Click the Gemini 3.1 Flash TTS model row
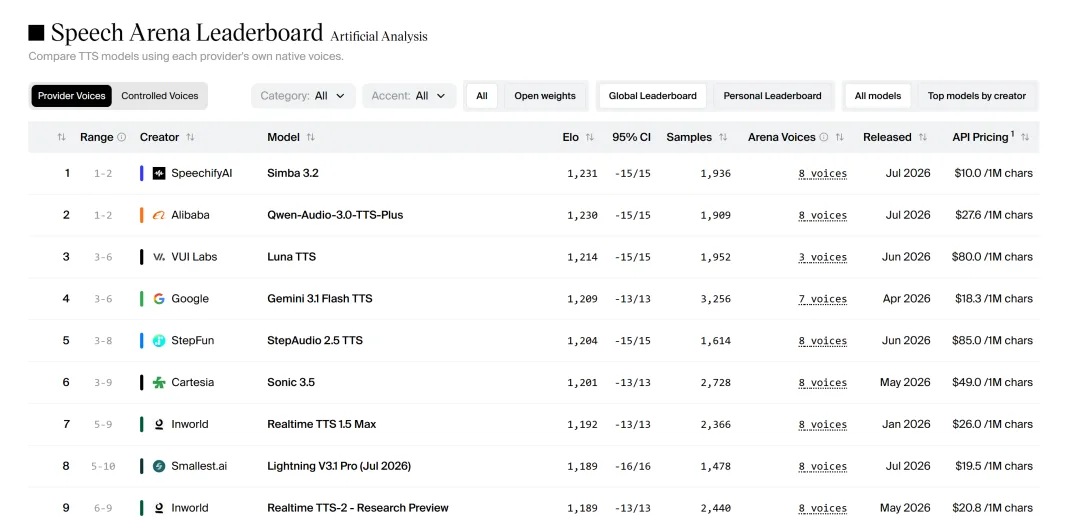The height and width of the screenshot is (525, 1080). 534,299
